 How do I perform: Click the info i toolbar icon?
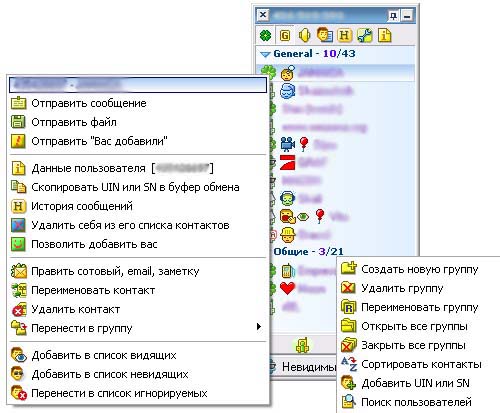click(x=384, y=35)
